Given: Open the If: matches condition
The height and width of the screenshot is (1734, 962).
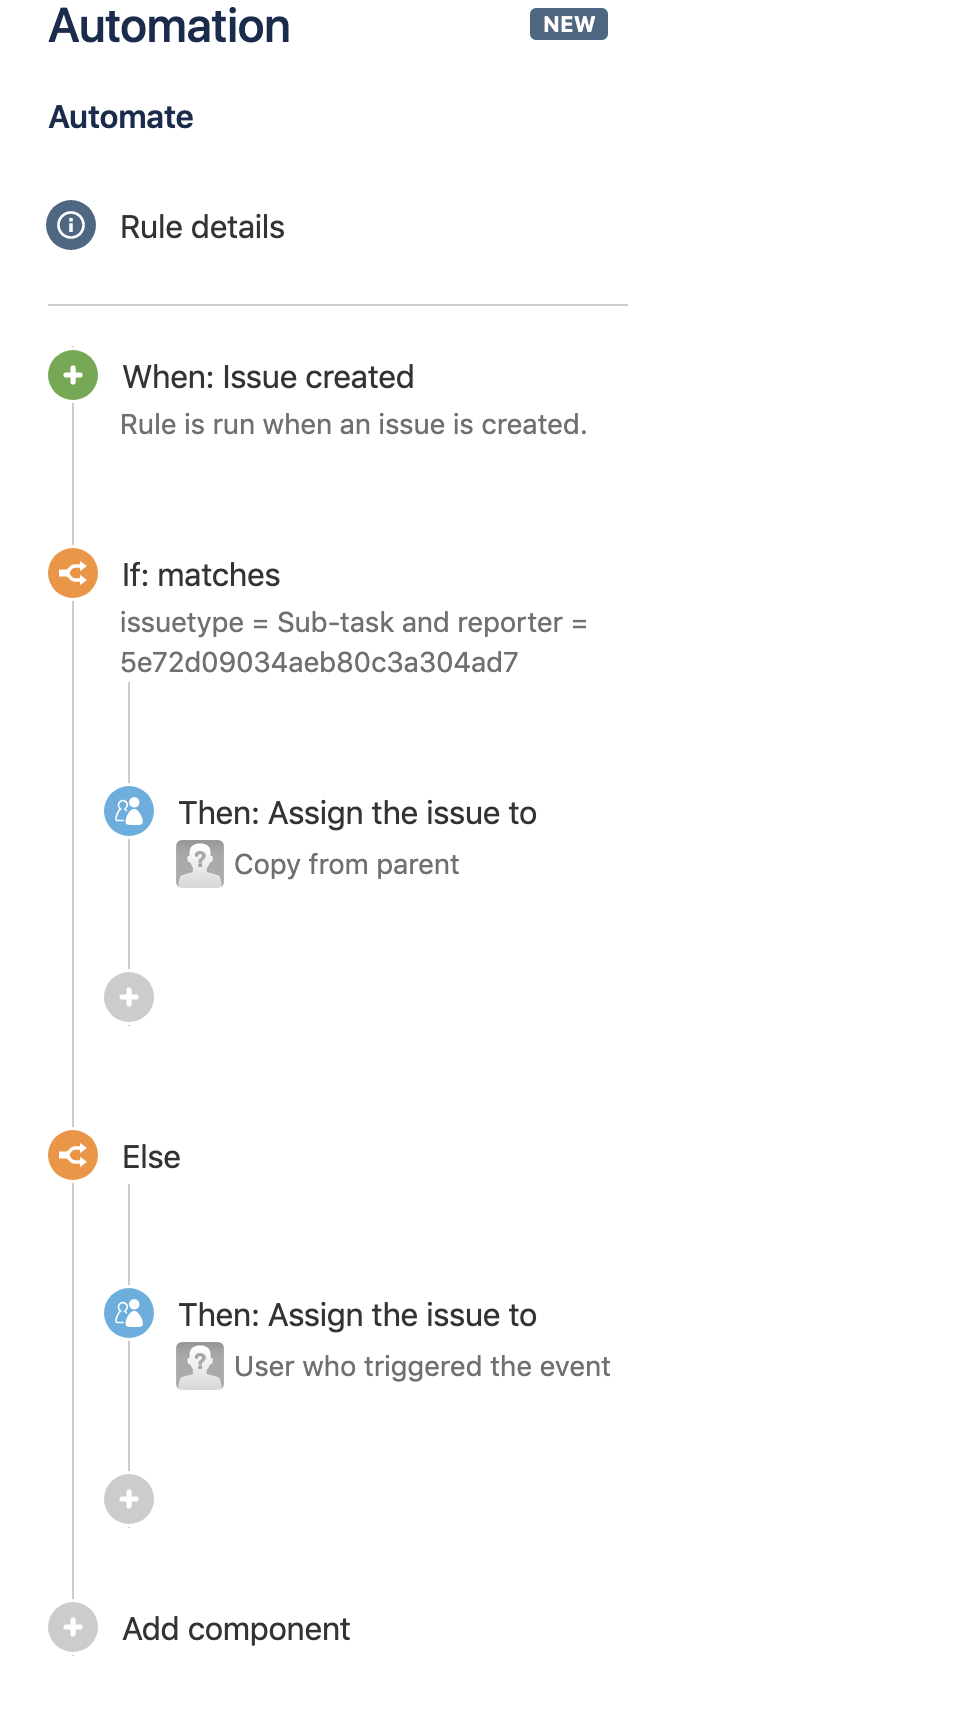Looking at the screenshot, I should coord(201,575).
